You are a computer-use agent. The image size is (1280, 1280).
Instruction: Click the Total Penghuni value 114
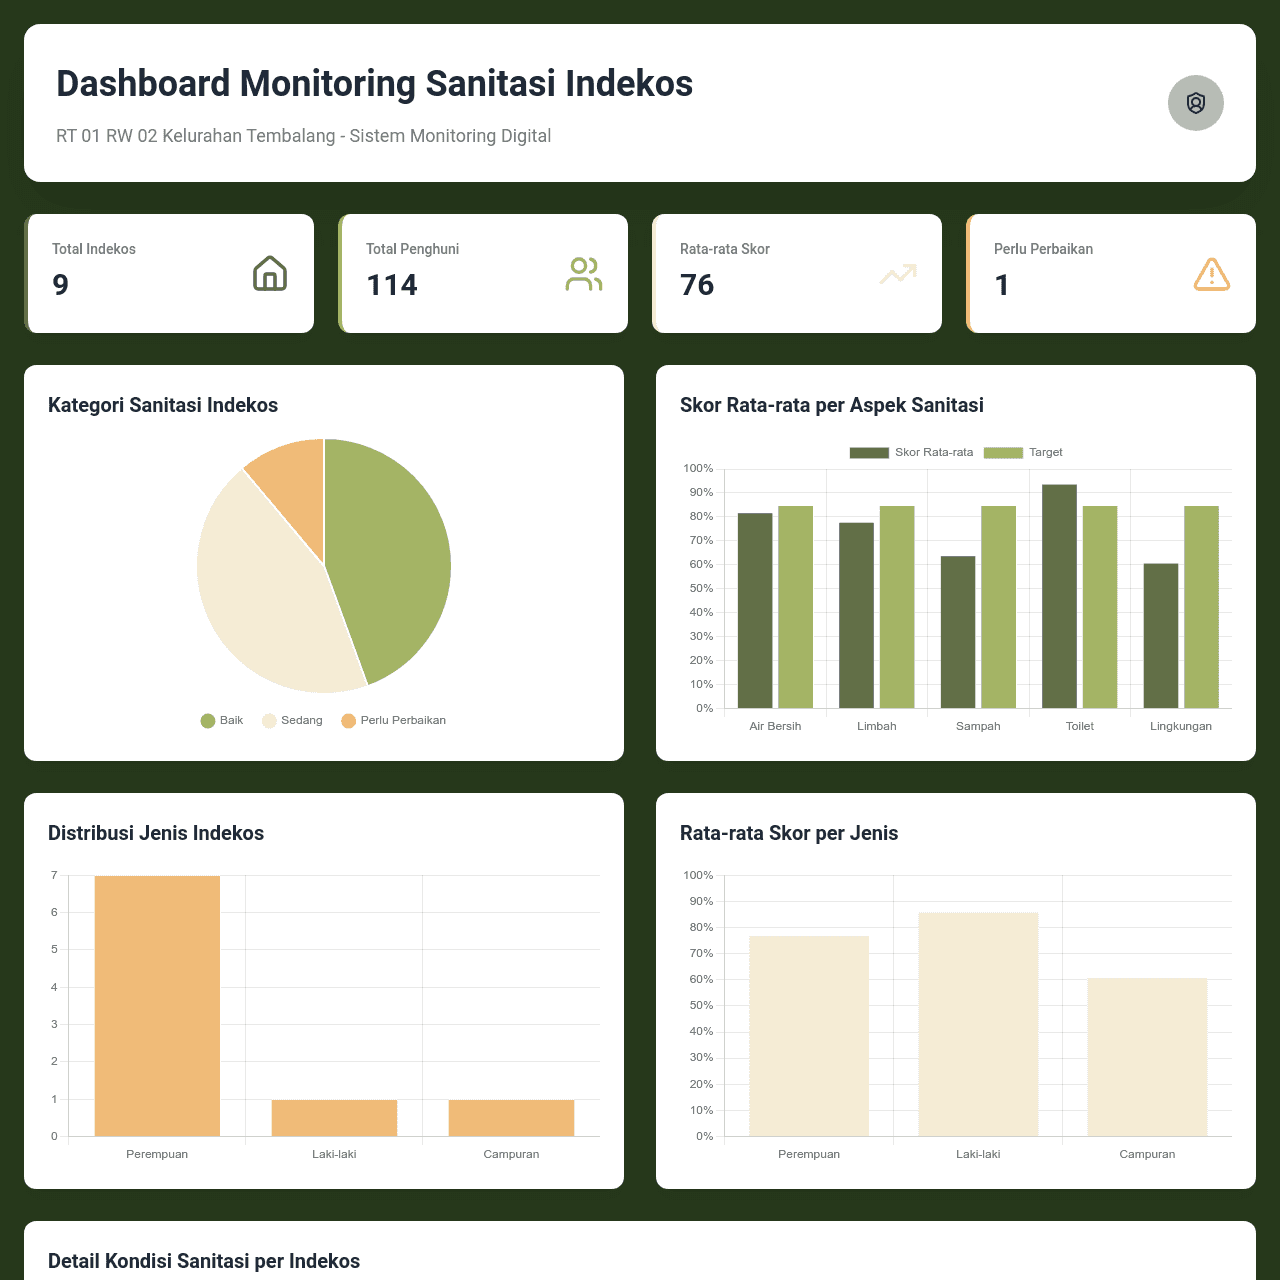(392, 285)
